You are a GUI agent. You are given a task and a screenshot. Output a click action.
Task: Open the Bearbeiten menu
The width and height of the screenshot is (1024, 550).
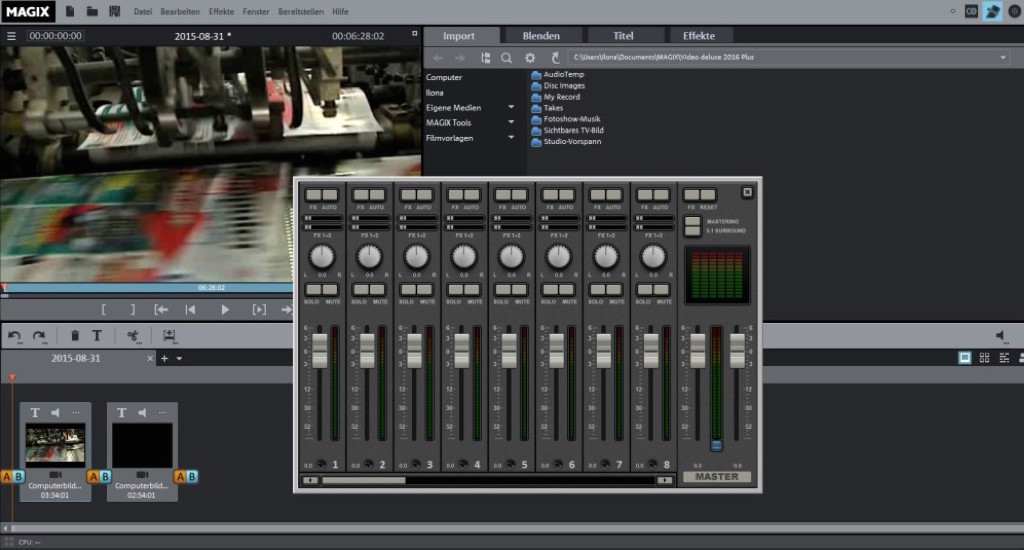pos(180,12)
